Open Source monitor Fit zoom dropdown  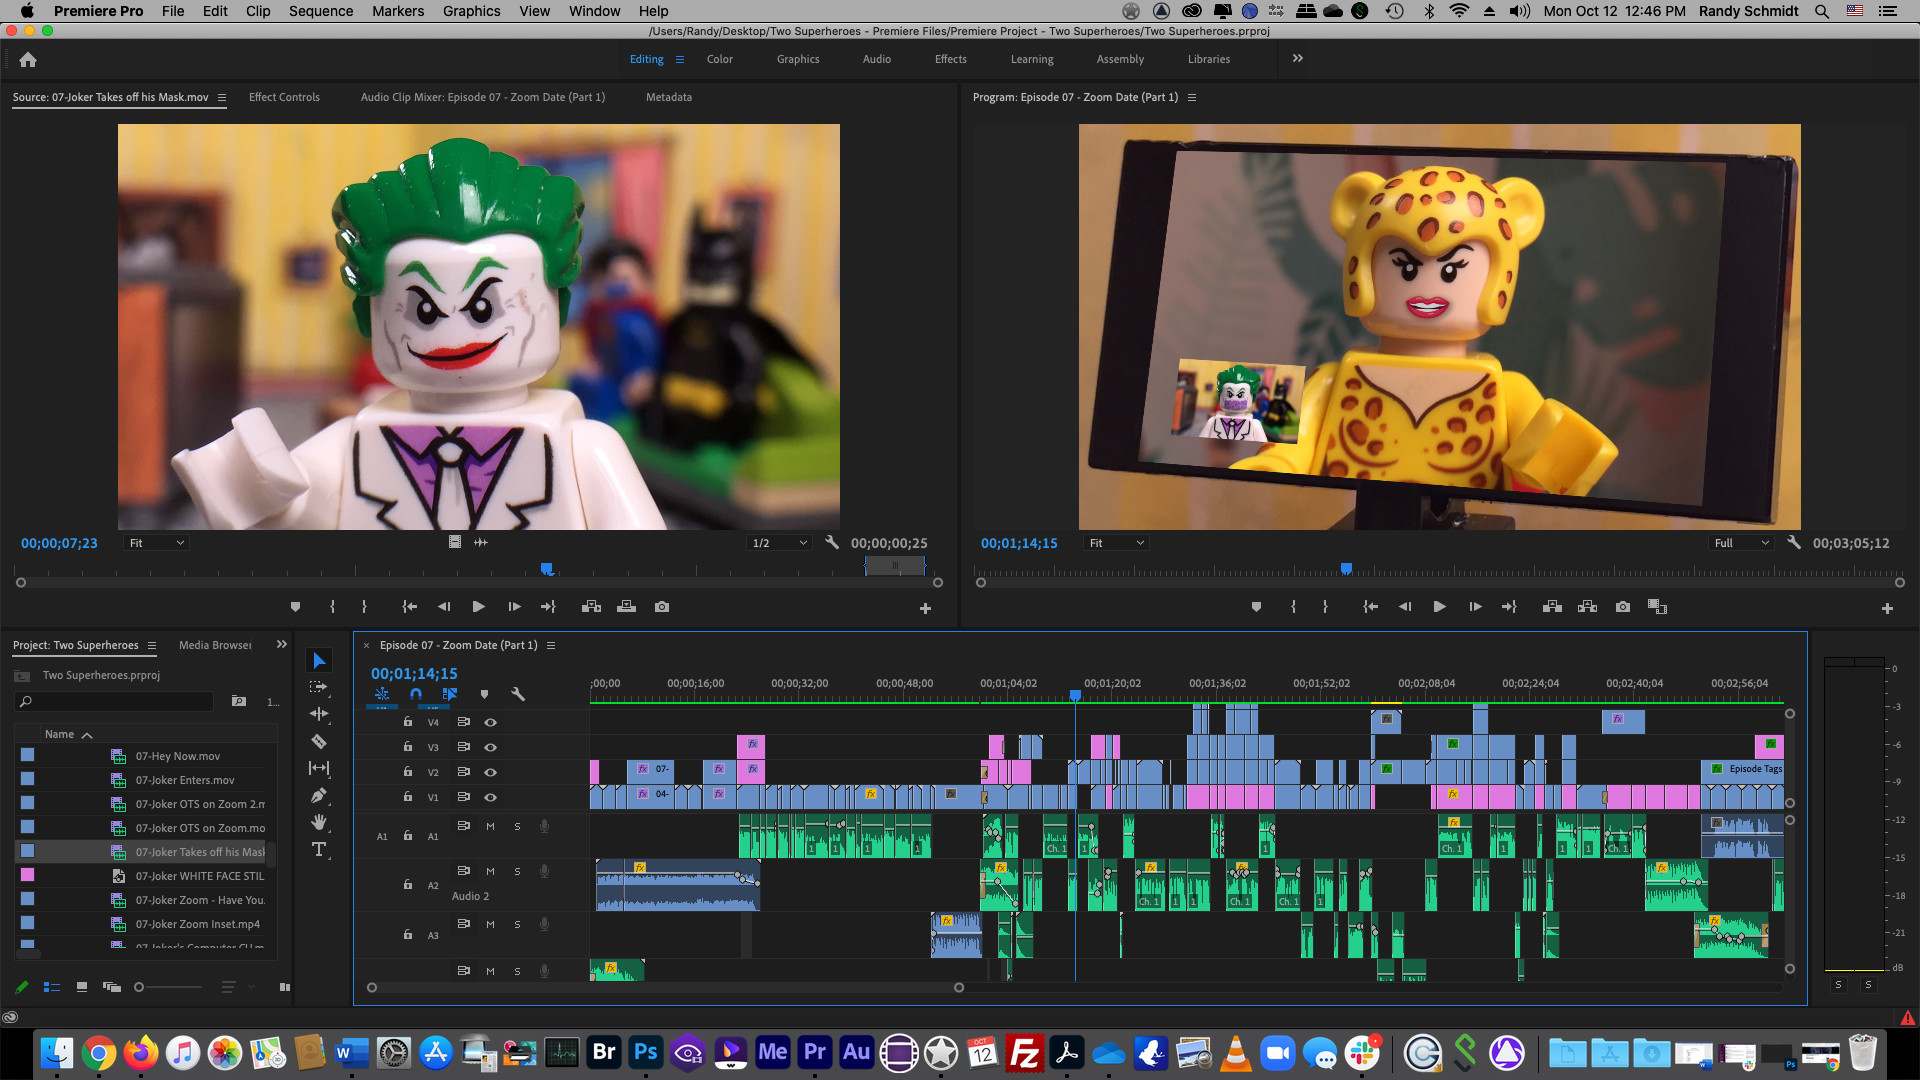pyautogui.click(x=157, y=543)
